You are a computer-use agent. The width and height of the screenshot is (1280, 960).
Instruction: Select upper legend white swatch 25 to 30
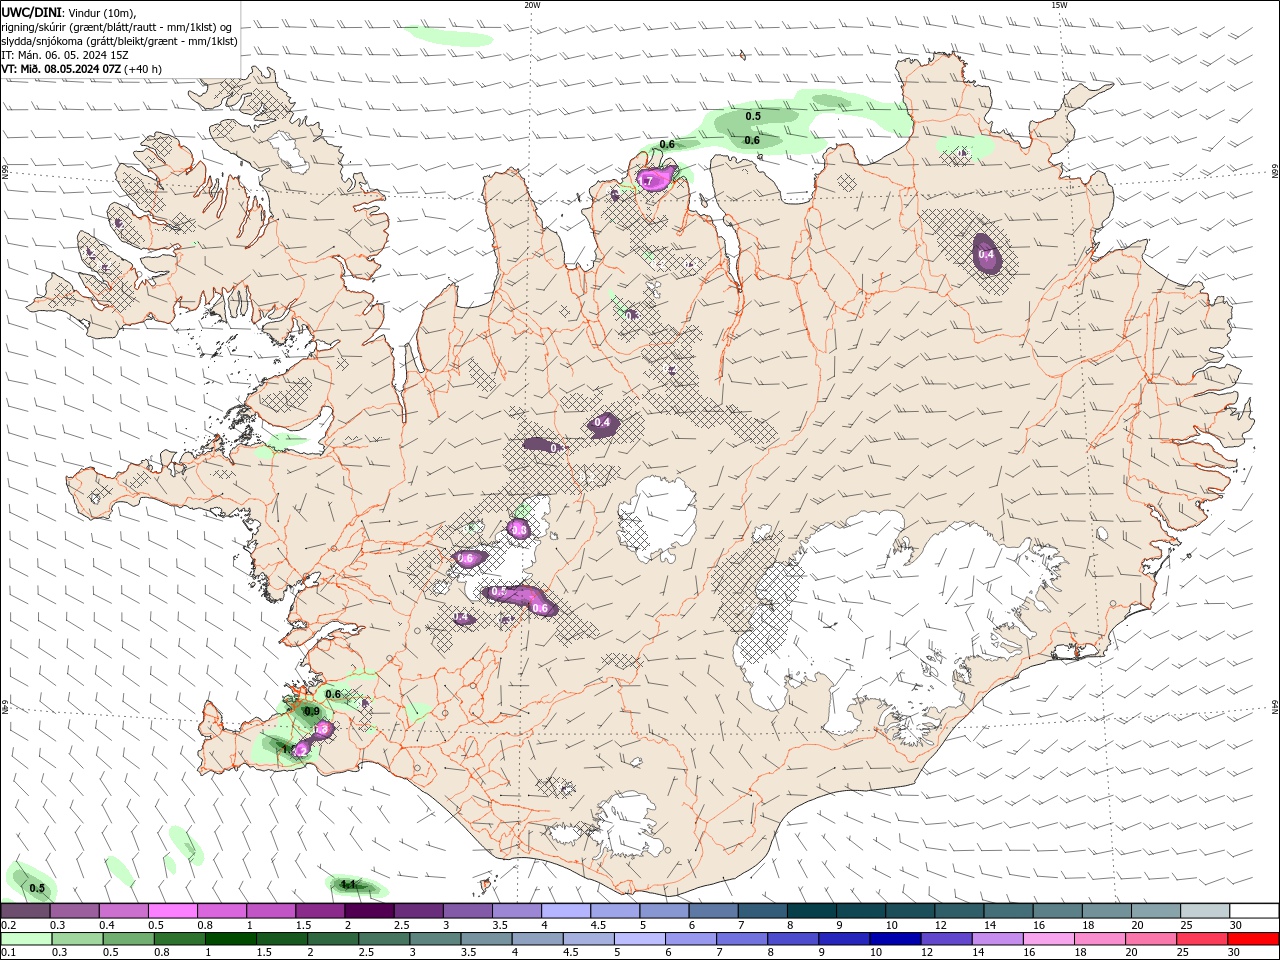(x=1205, y=911)
